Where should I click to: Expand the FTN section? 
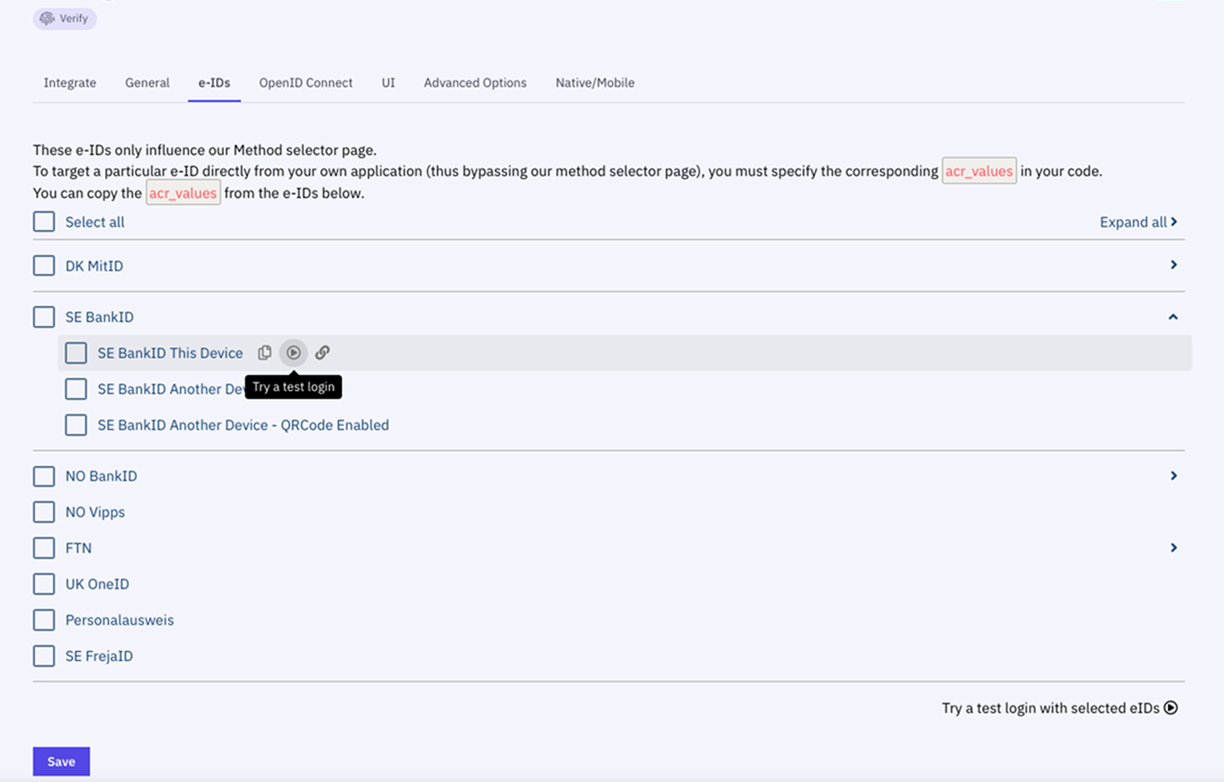1173,547
